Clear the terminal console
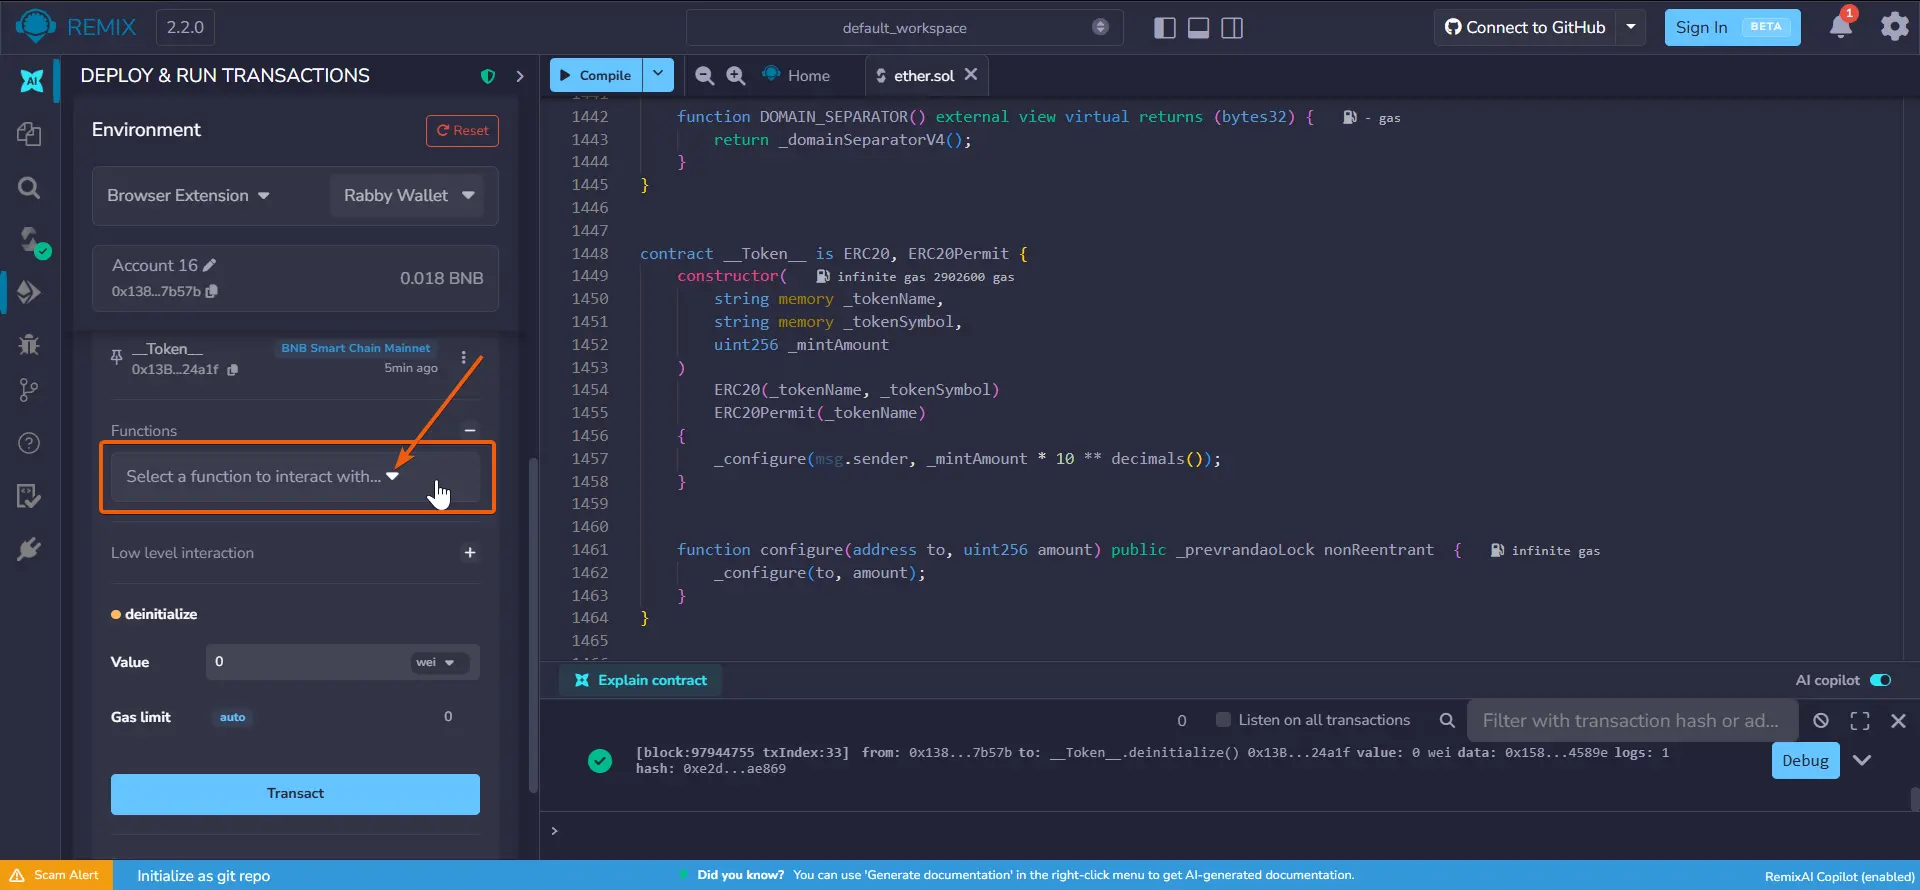Screen dimensions: 1920x890 pos(1821,720)
